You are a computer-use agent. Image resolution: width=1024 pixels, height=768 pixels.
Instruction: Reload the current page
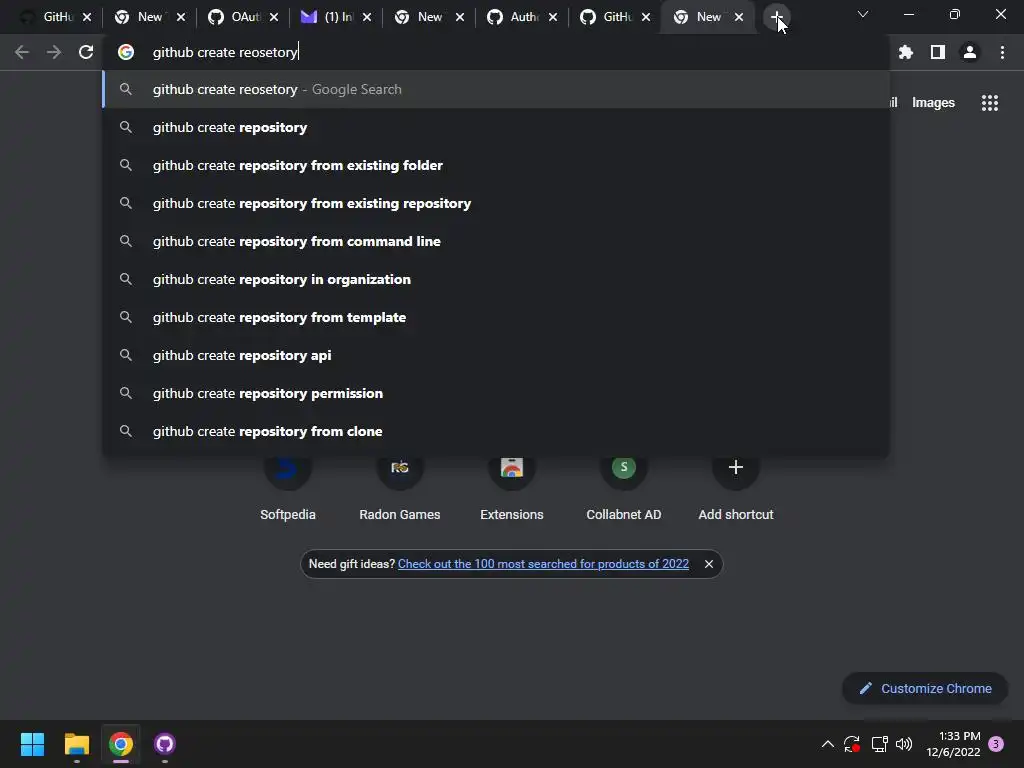[x=86, y=52]
